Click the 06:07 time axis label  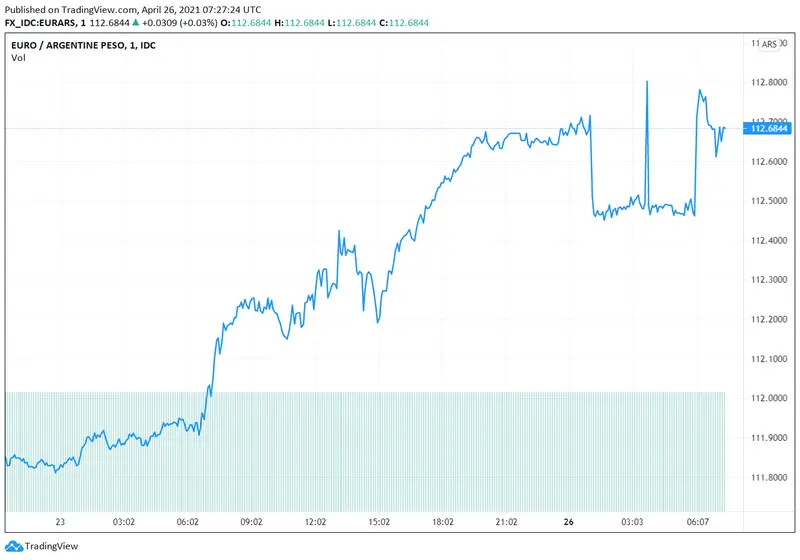[696, 521]
